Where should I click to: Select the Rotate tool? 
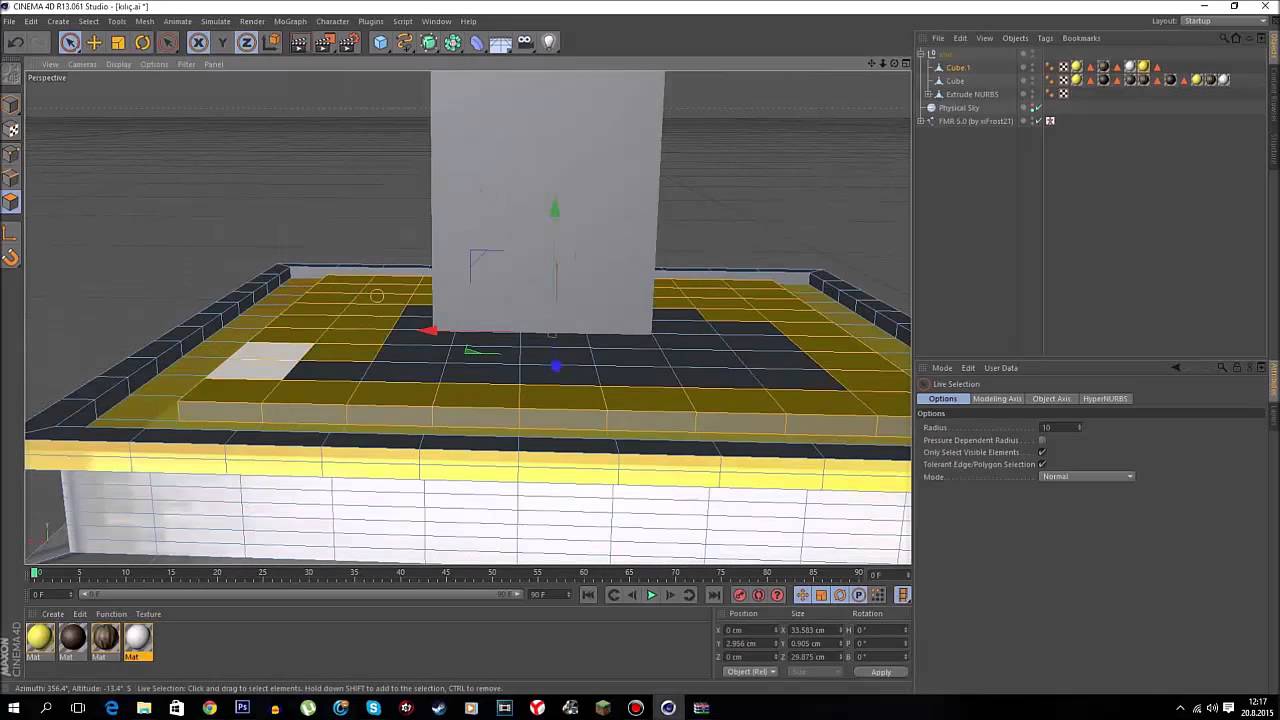coord(142,42)
